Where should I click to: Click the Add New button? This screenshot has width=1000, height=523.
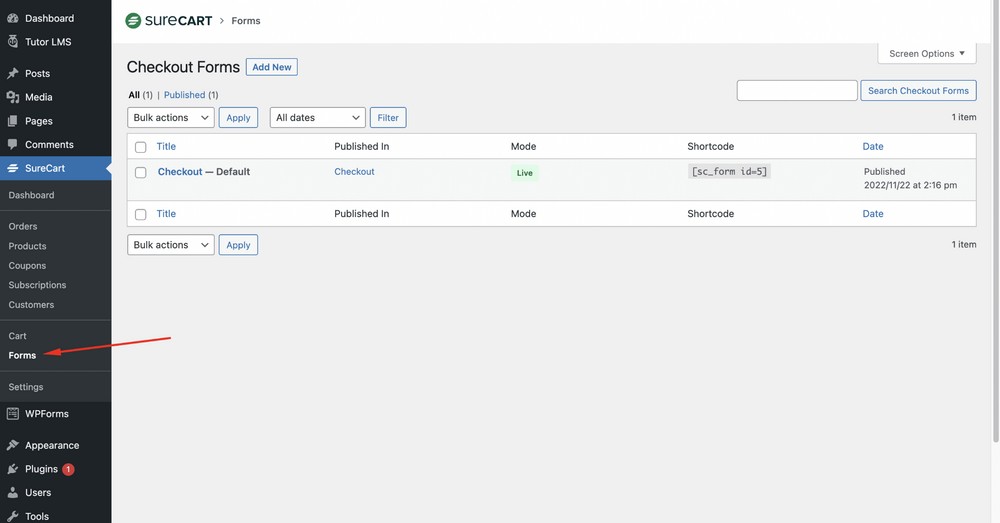[x=272, y=67]
